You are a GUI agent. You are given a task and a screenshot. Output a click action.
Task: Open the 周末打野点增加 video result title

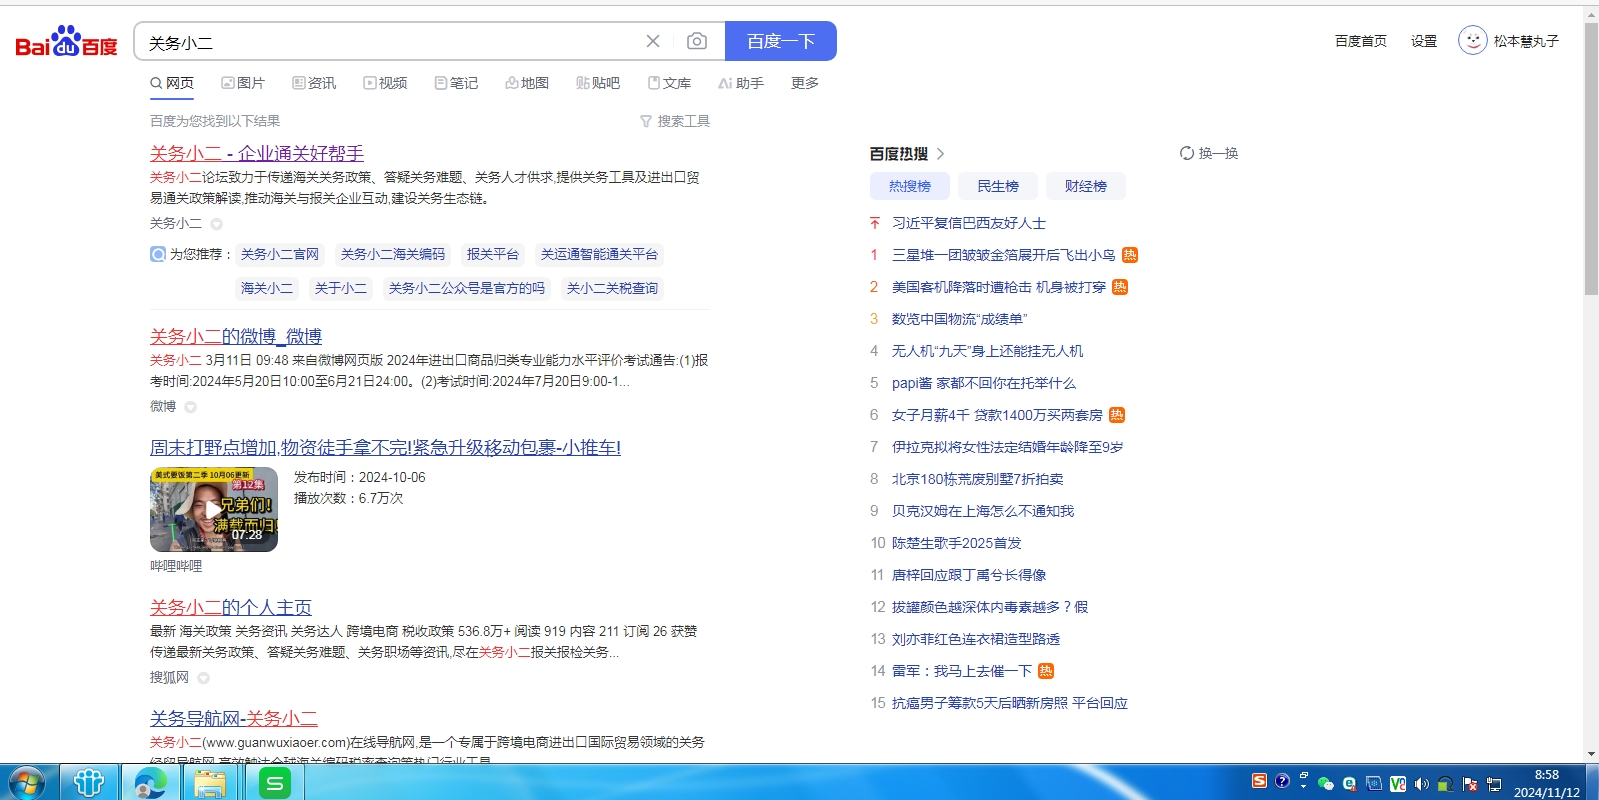coord(385,447)
